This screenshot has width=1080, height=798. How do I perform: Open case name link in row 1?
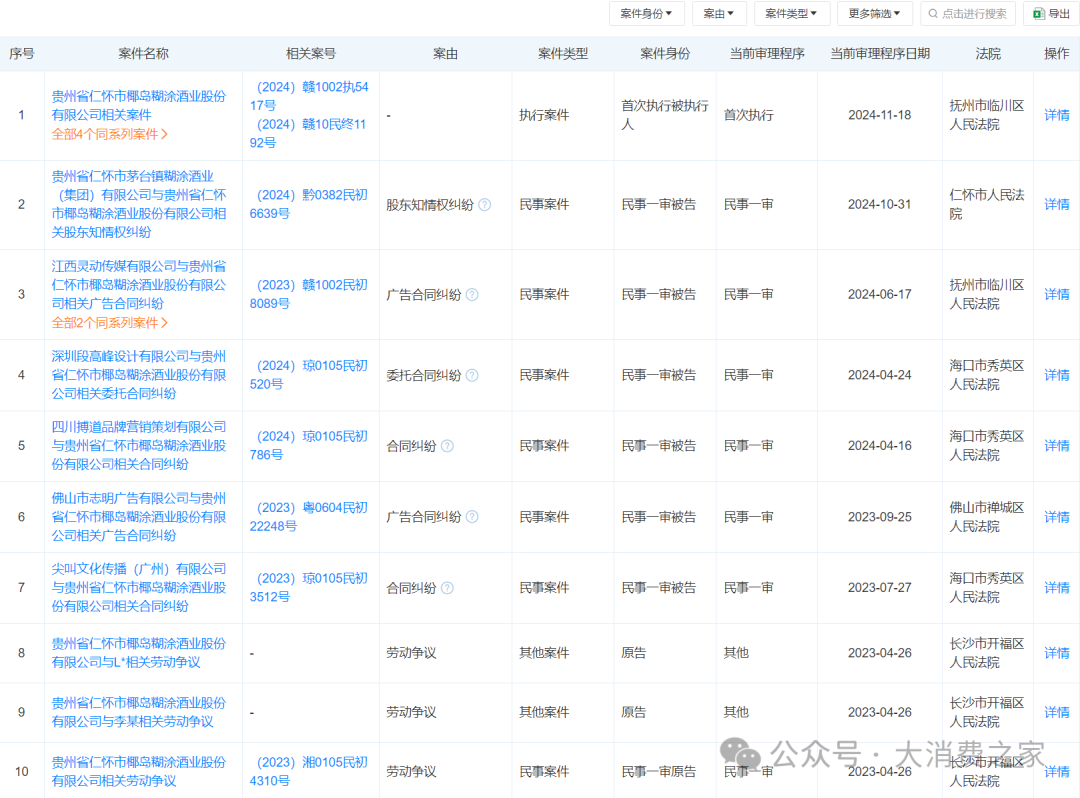138,105
